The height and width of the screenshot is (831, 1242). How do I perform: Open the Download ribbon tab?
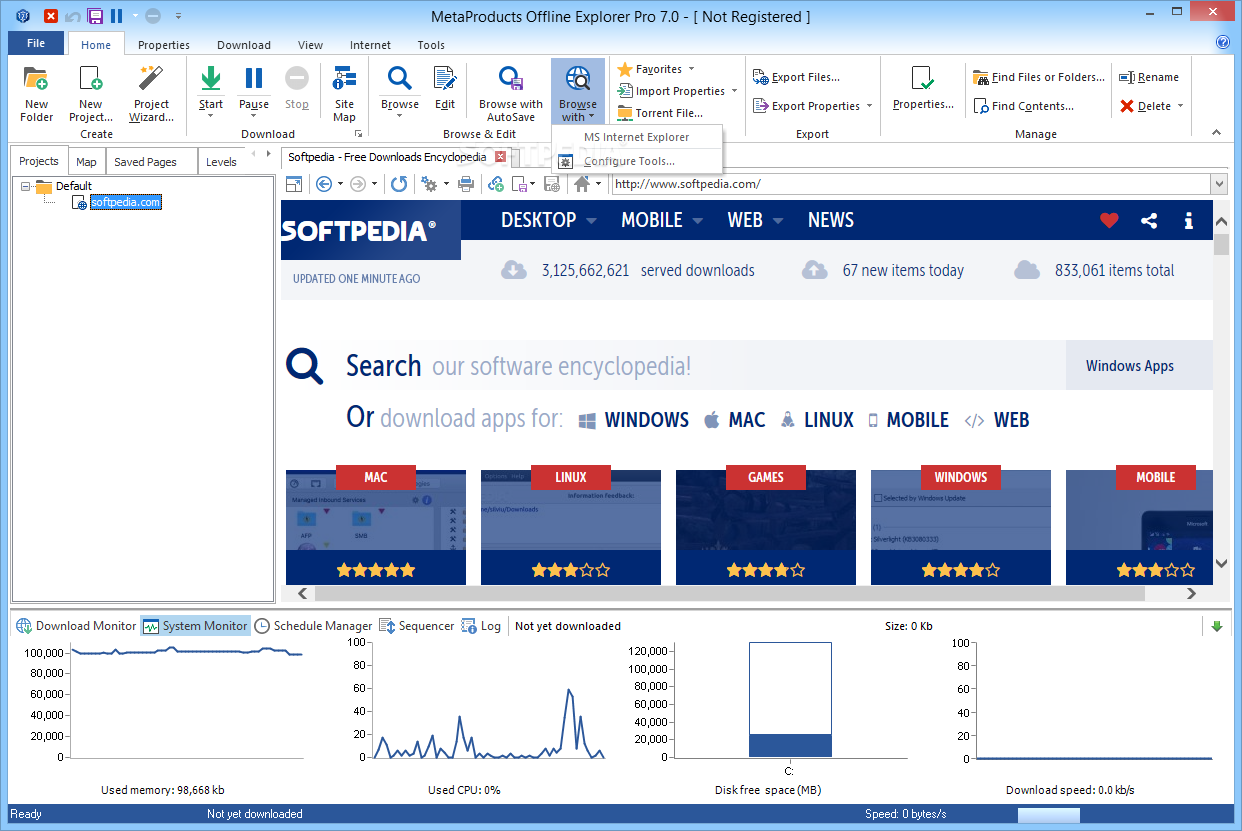point(244,45)
